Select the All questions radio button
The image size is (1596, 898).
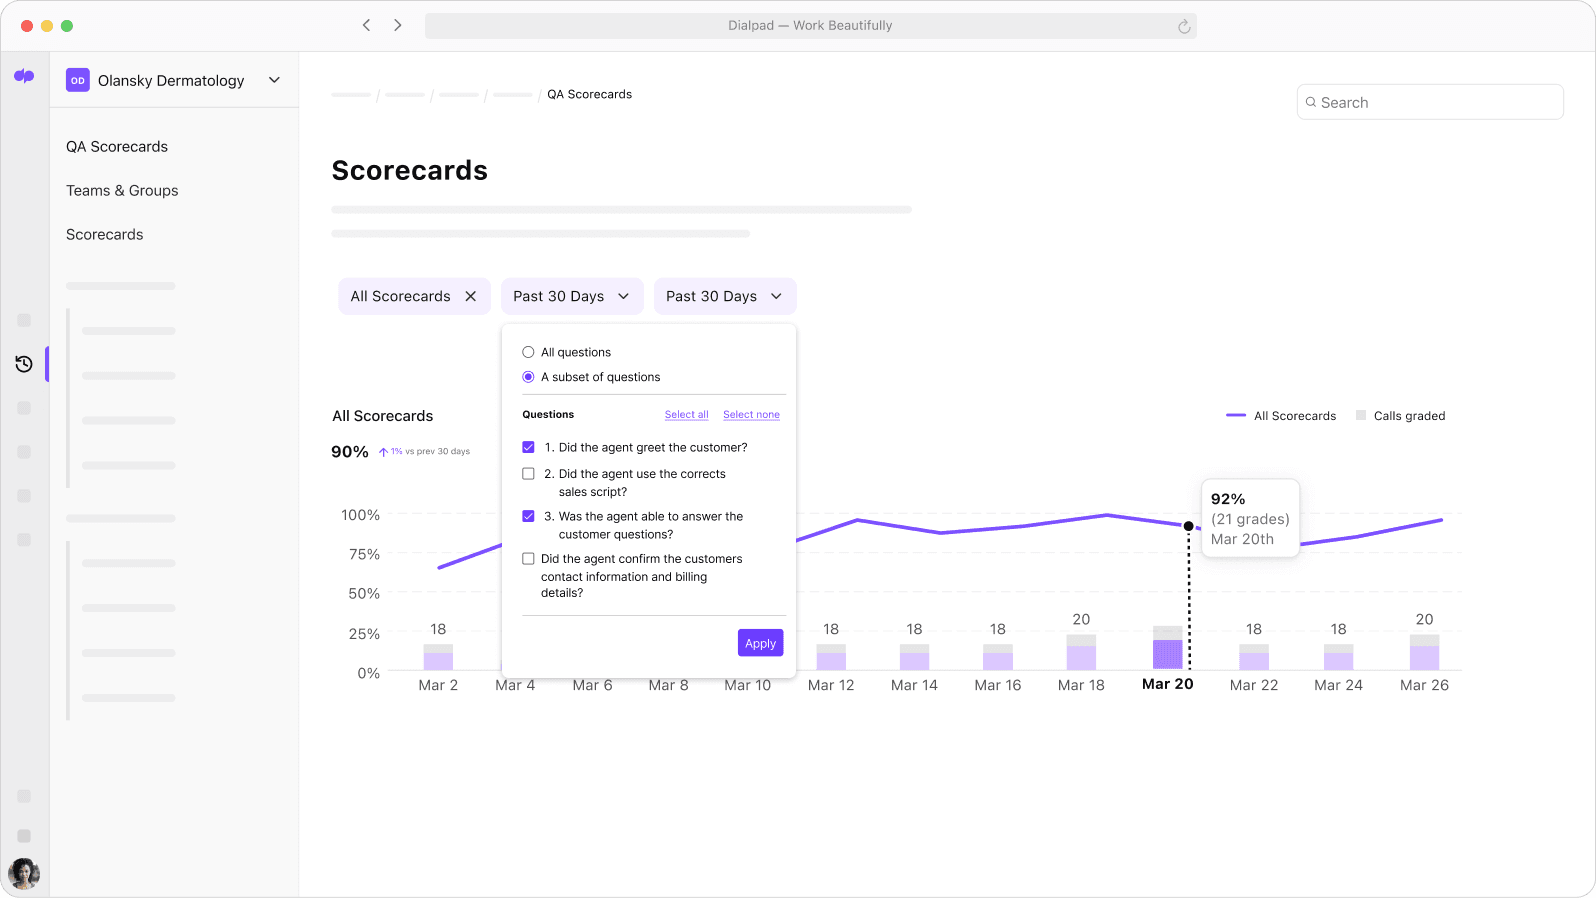point(528,352)
